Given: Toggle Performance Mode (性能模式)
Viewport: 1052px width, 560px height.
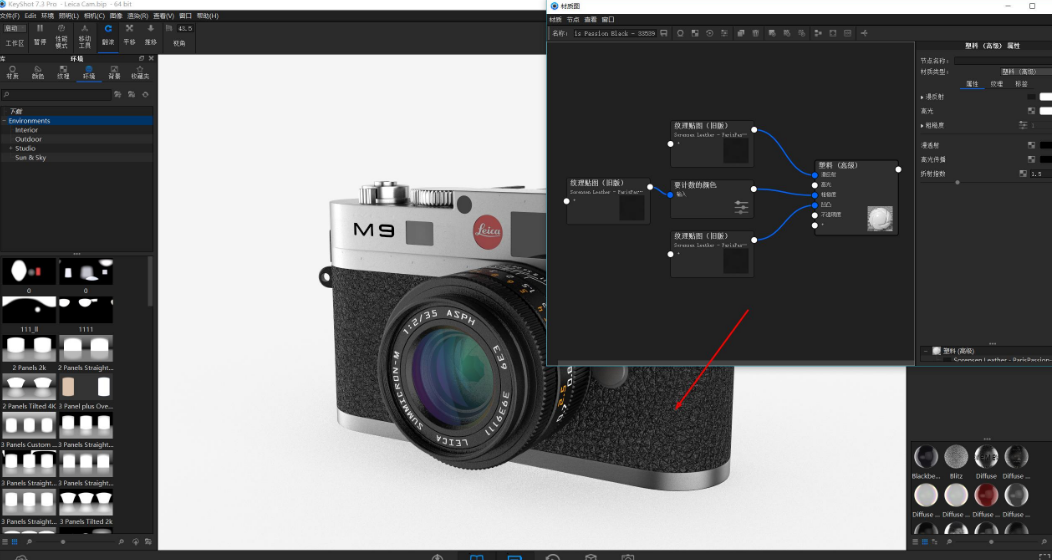Looking at the screenshot, I should point(62,36).
